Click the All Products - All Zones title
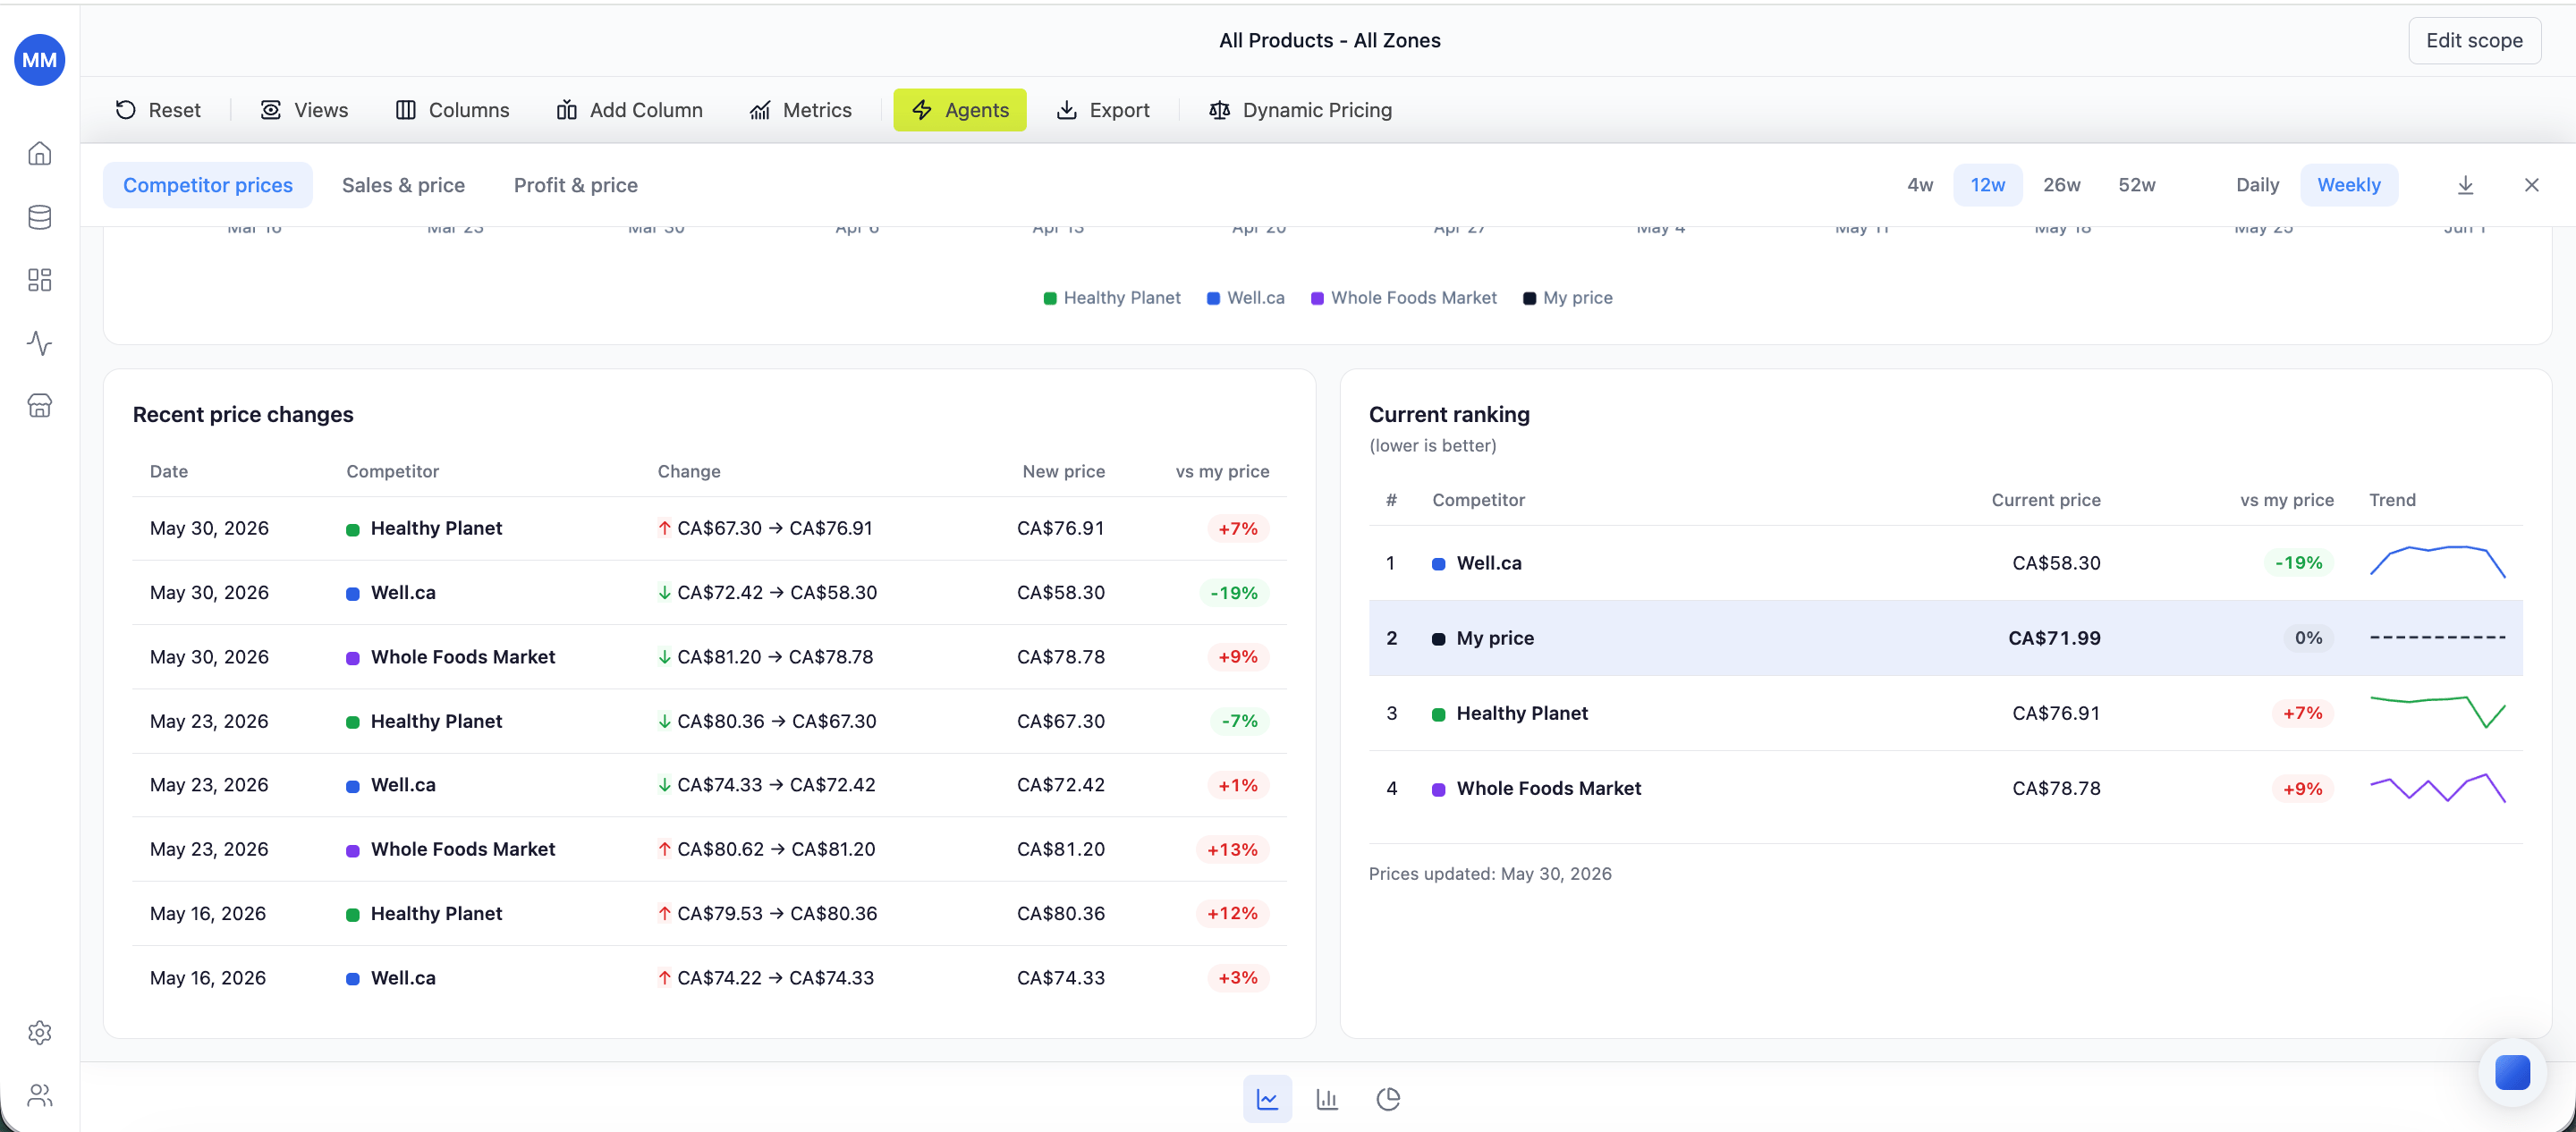Screen dimensions: 2576x1132 tap(1329, 41)
